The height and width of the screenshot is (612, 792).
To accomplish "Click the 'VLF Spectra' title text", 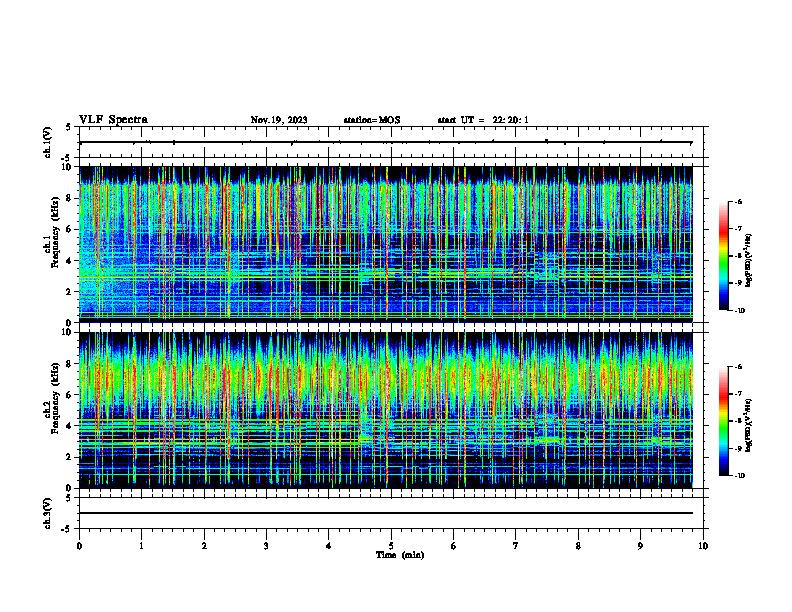I will 113,120.
